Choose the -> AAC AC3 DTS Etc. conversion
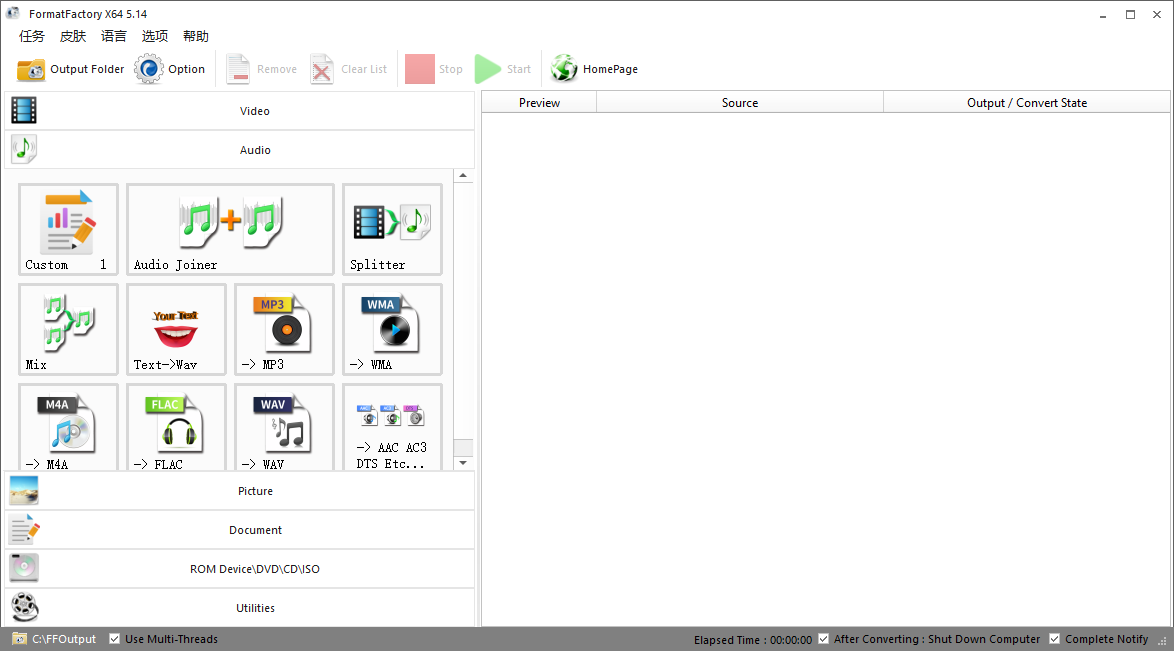This screenshot has height=651, width=1174. (x=392, y=428)
